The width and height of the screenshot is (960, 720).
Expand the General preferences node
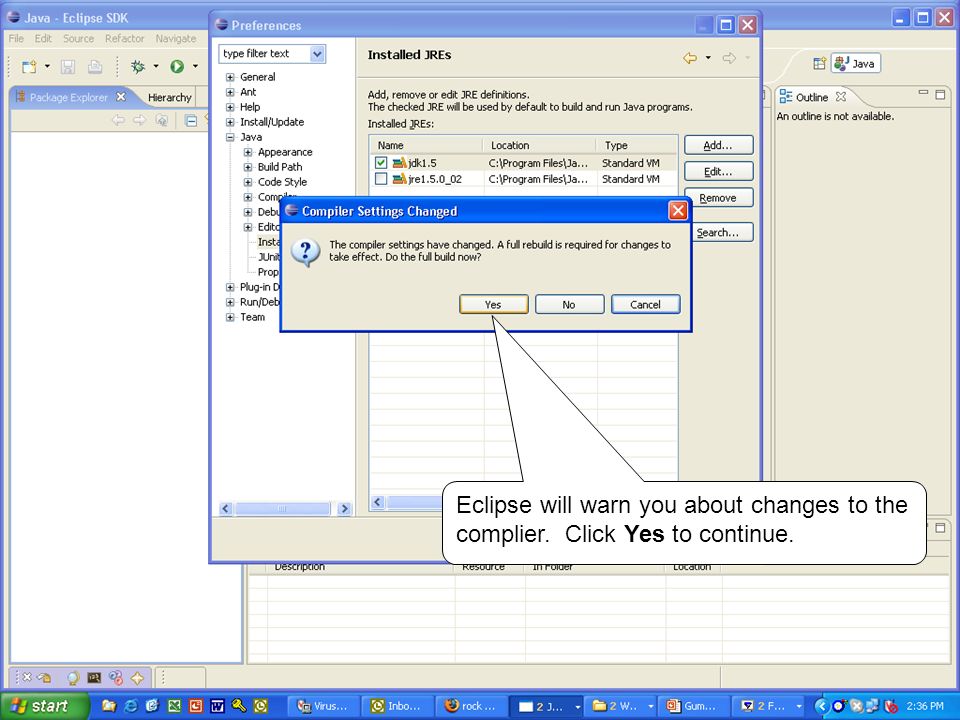230,77
